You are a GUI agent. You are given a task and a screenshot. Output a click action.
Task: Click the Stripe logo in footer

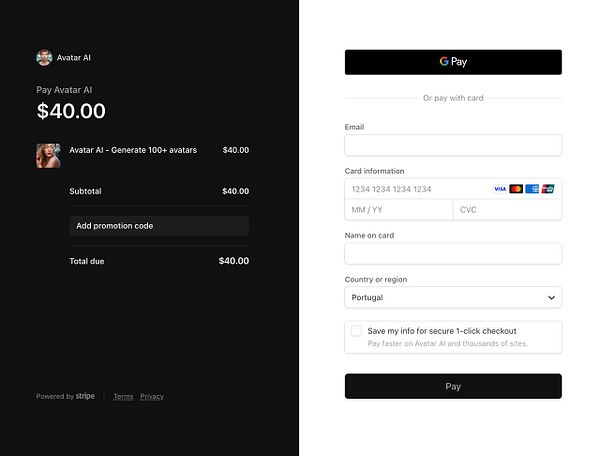coord(85,396)
